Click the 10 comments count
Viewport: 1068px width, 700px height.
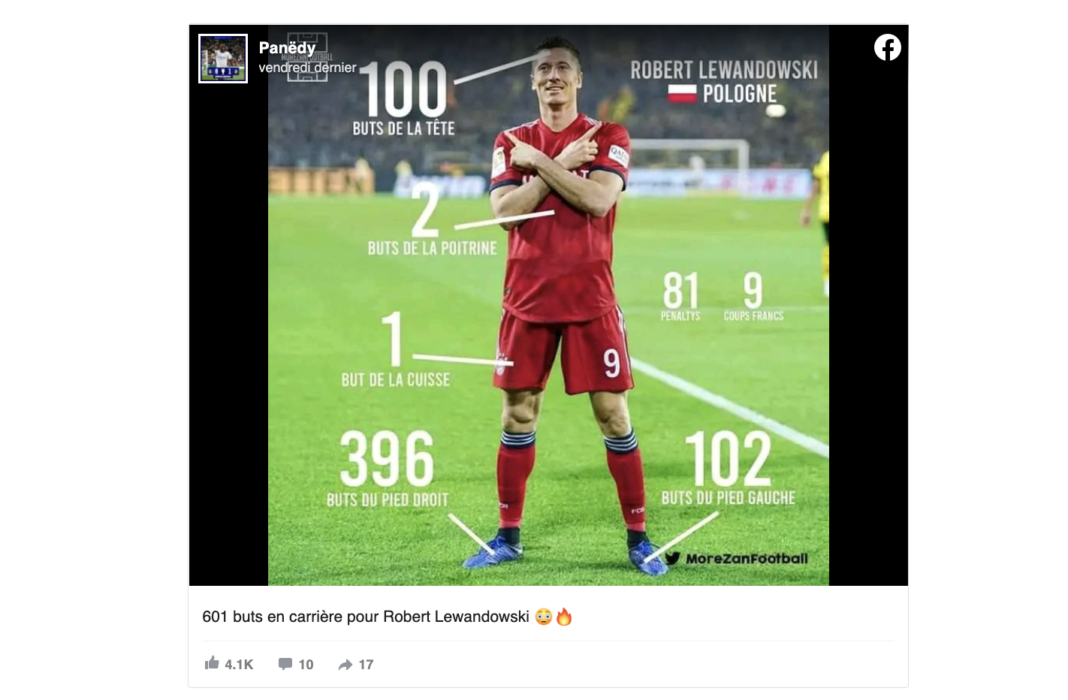pos(306,665)
